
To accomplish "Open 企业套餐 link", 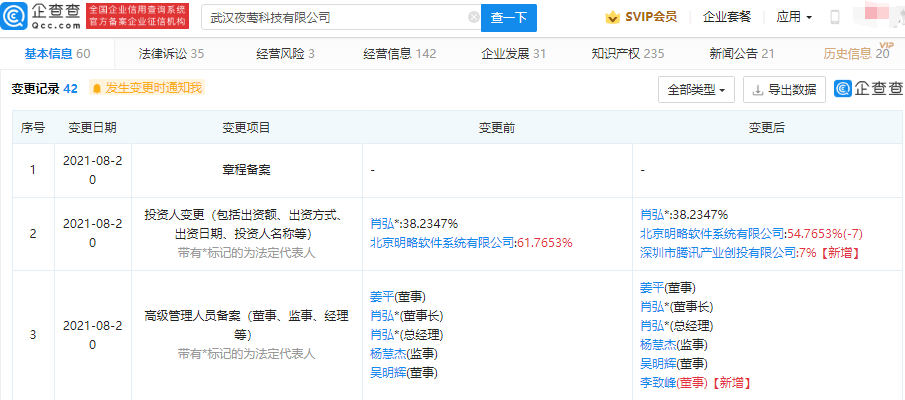I will [727, 17].
